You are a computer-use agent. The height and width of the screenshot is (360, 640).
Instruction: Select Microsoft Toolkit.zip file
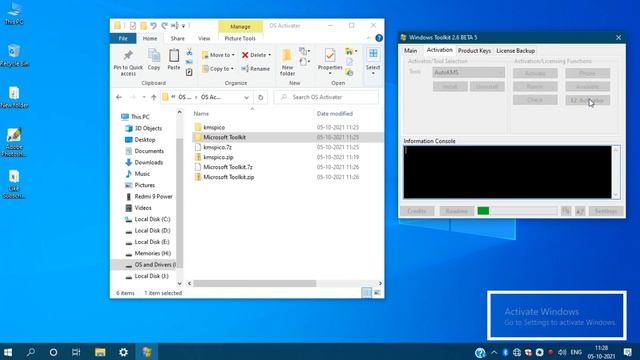point(229,177)
